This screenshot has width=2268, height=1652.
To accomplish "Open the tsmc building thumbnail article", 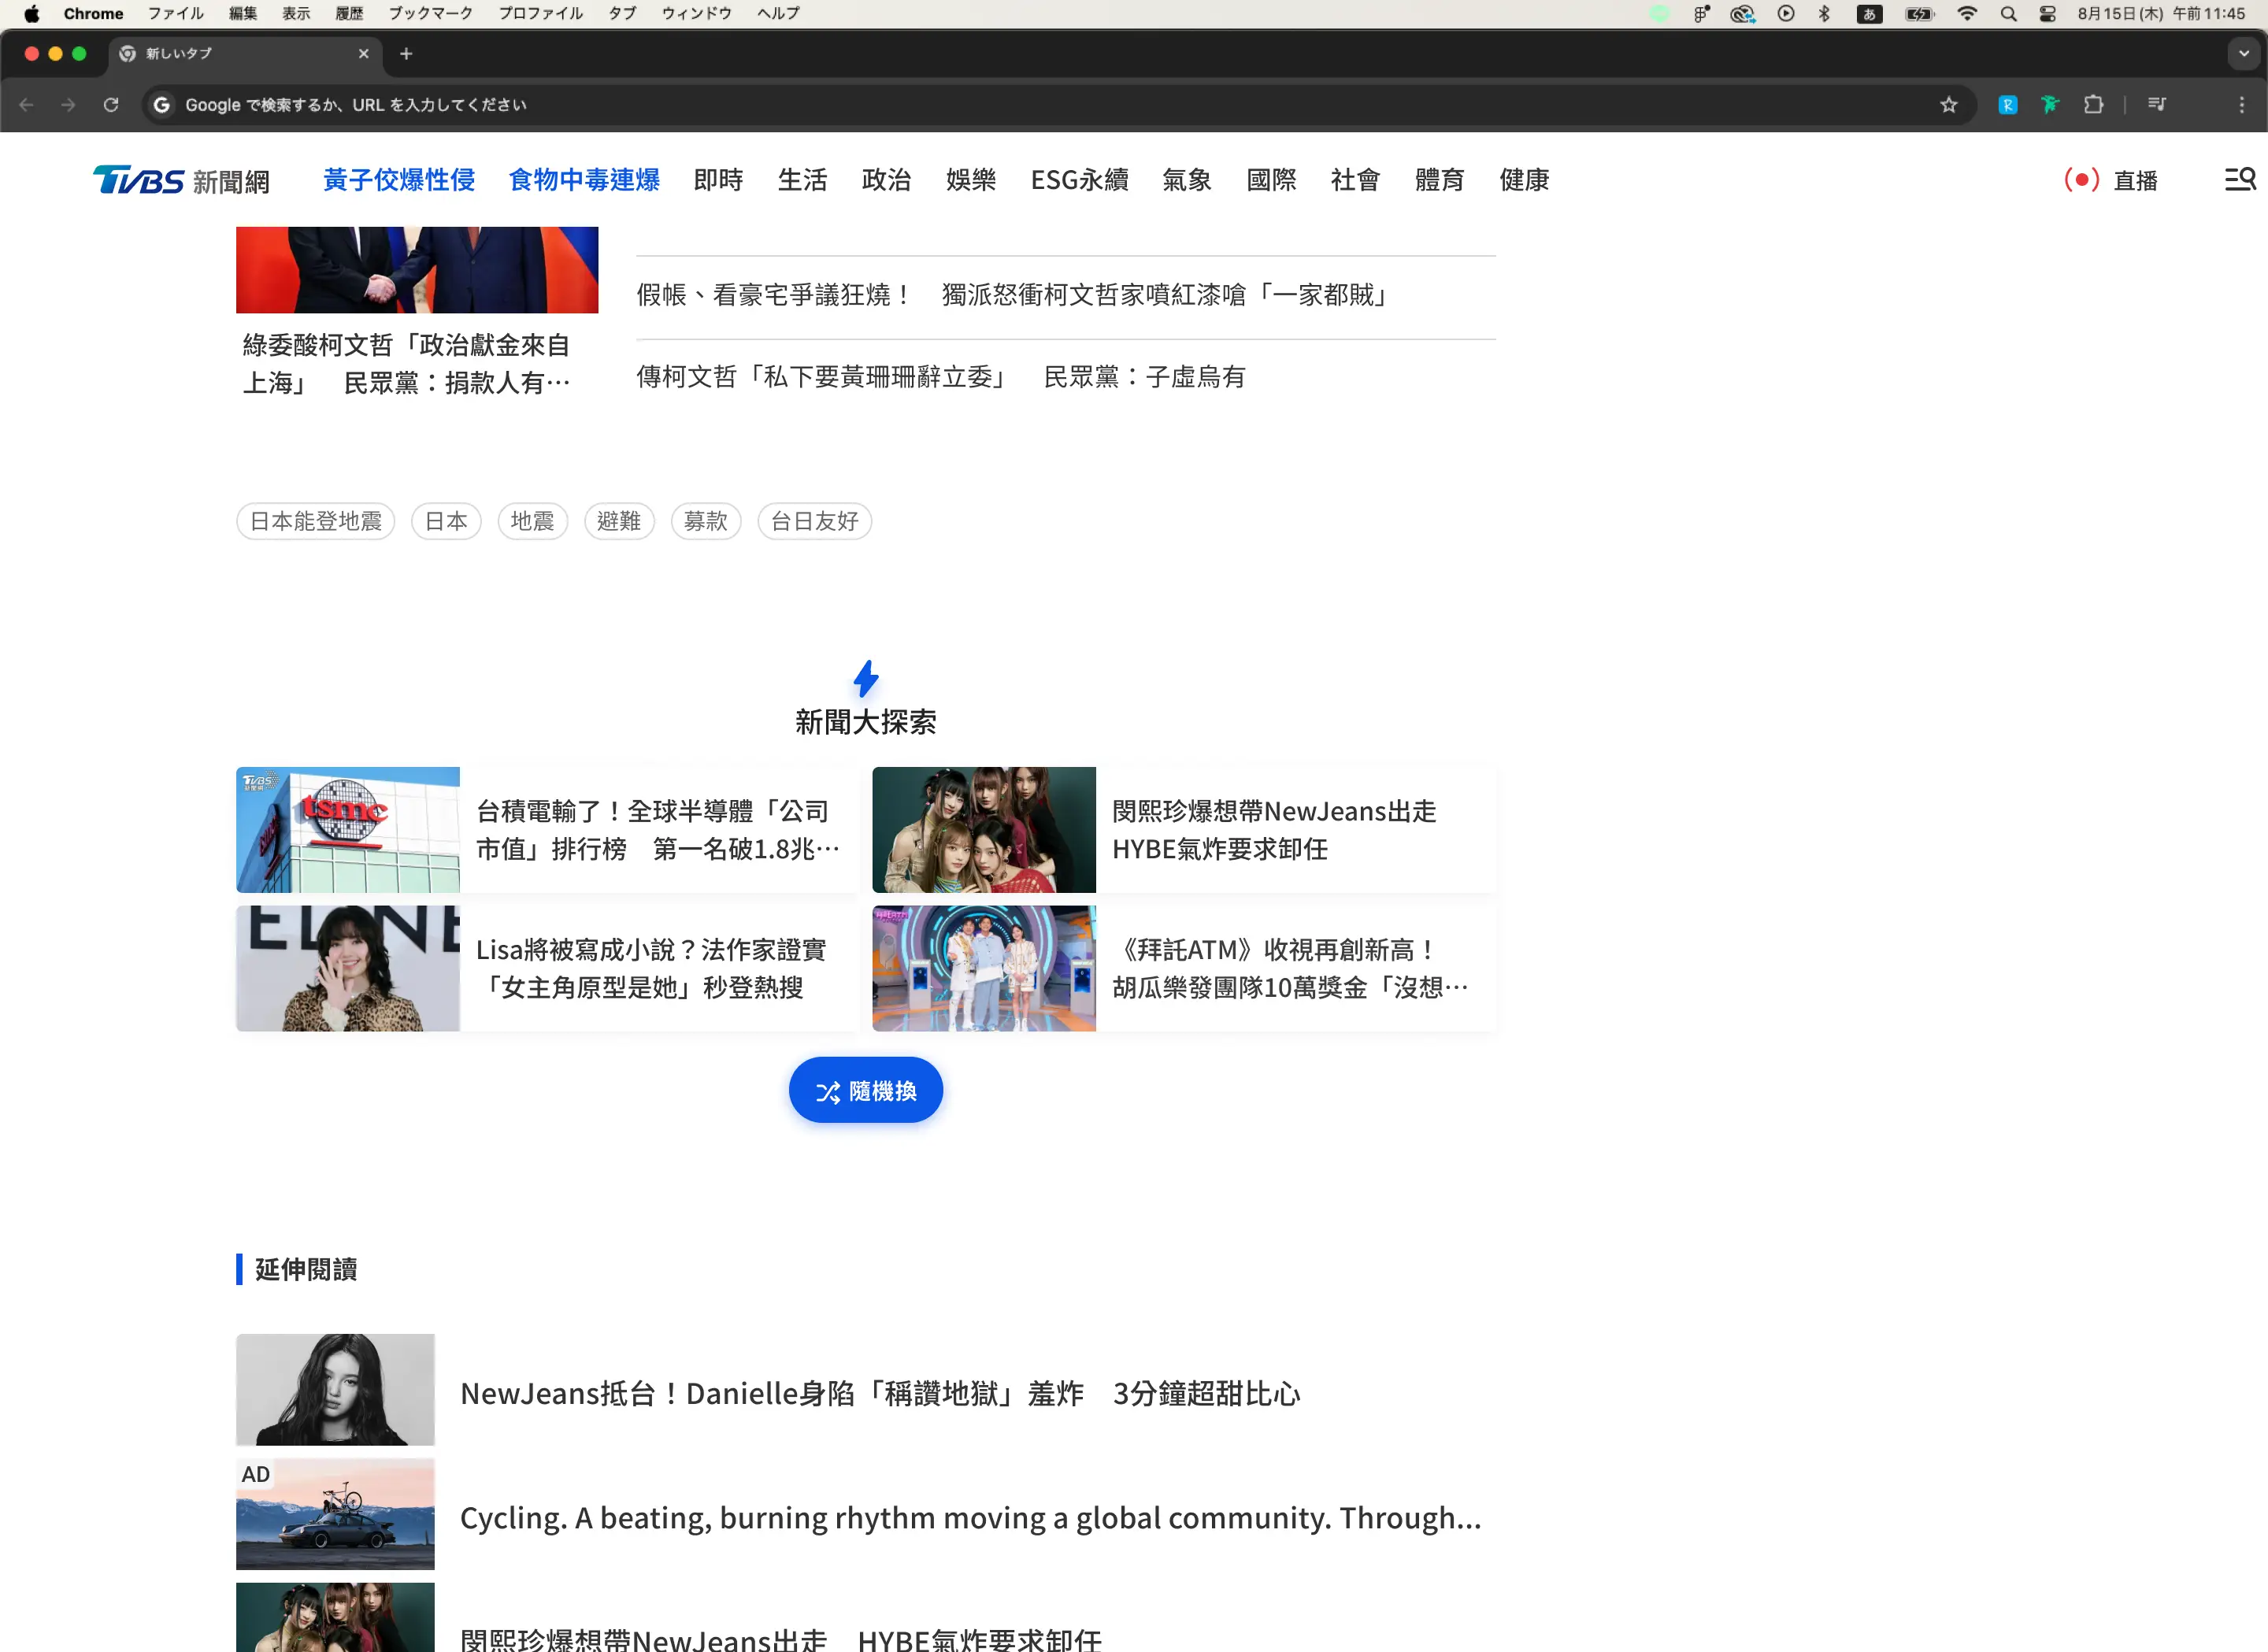I will pyautogui.click(x=347, y=830).
